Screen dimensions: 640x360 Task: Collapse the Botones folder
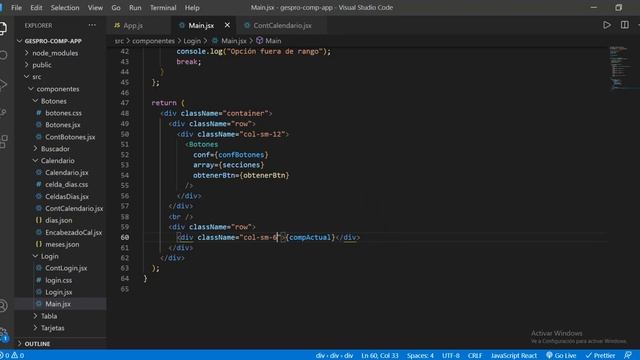coord(60,101)
